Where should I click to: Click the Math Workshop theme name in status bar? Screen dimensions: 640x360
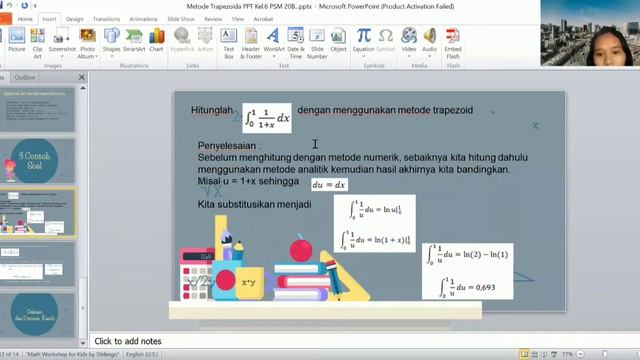click(x=72, y=354)
